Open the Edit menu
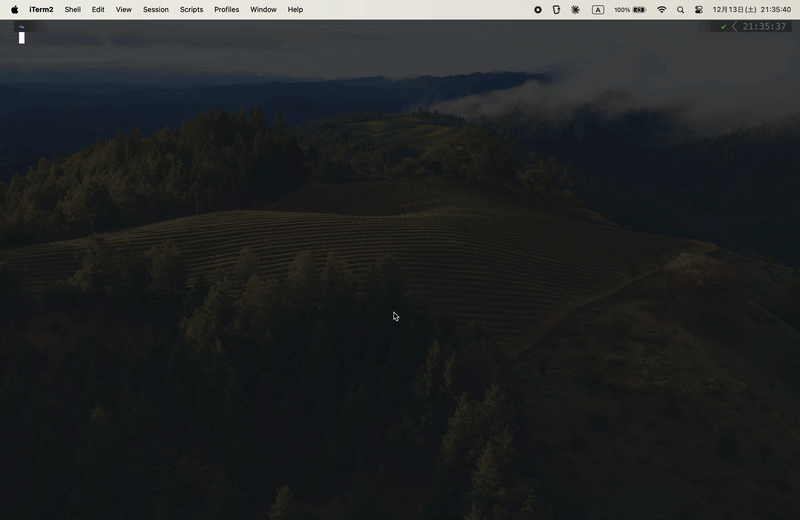The height and width of the screenshot is (520, 800). pos(98,9)
